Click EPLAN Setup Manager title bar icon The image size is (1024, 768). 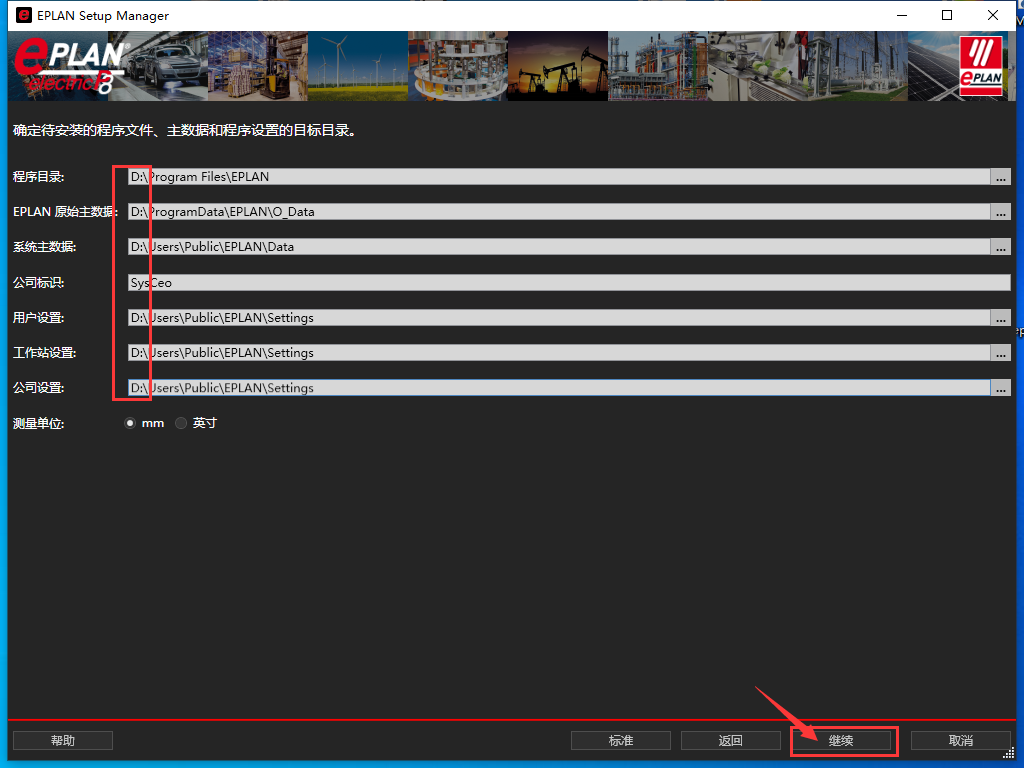(23, 16)
